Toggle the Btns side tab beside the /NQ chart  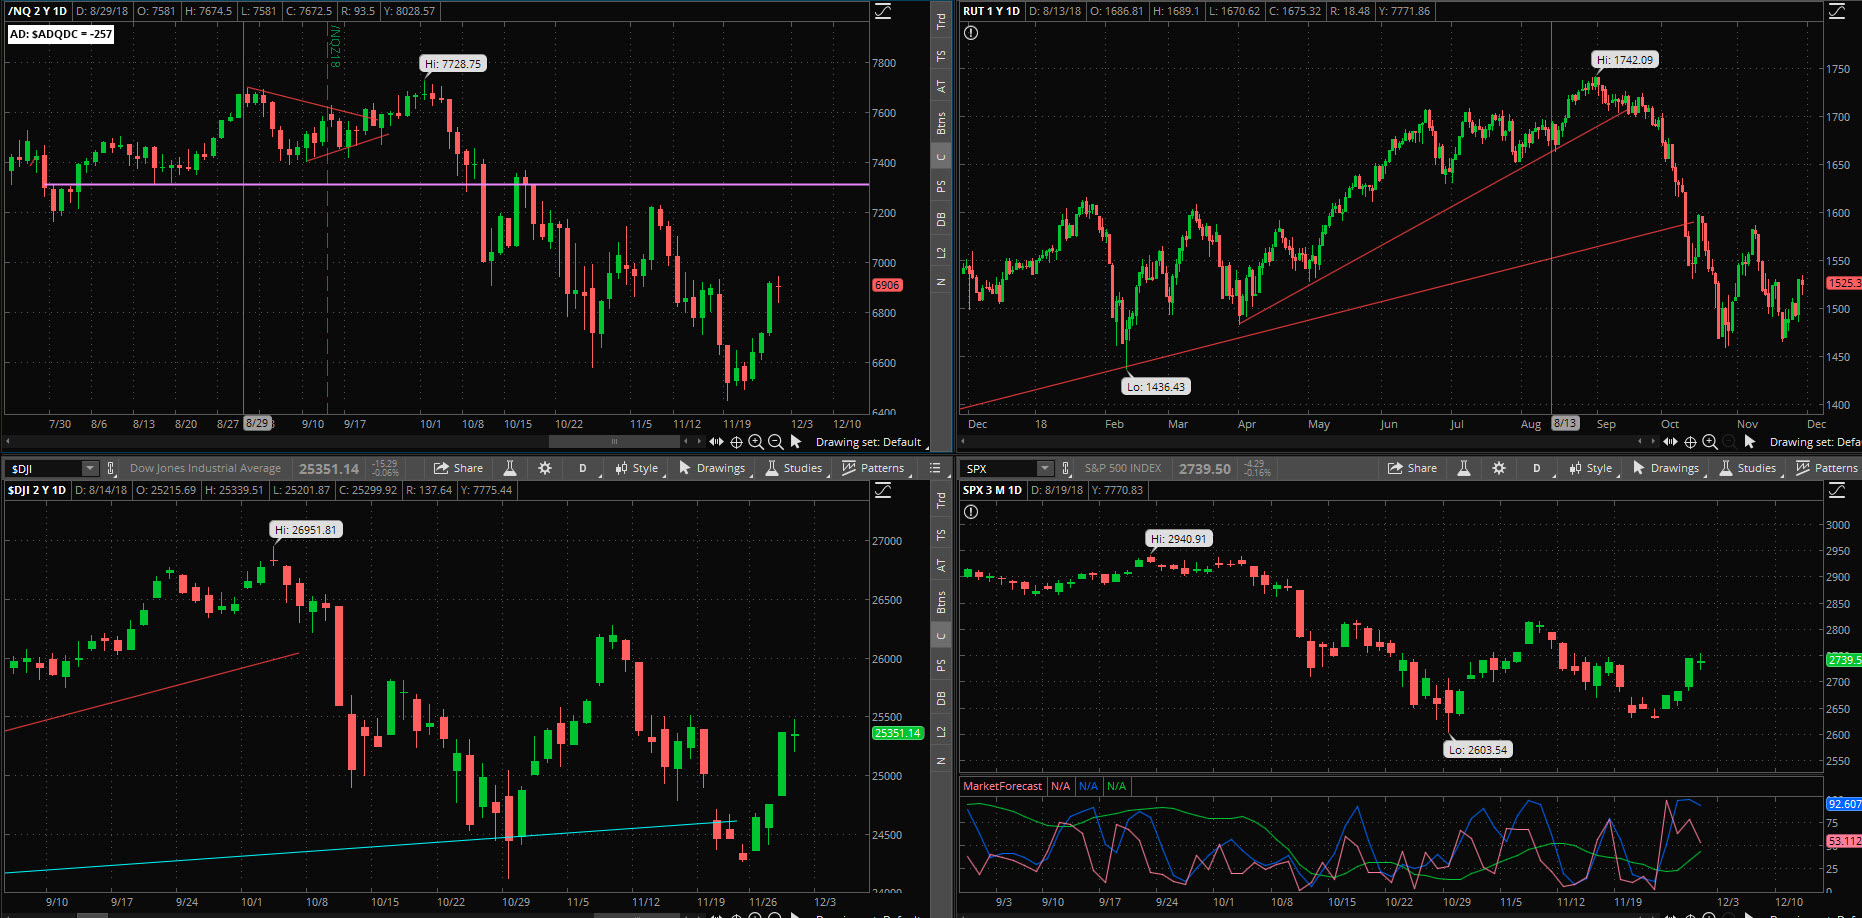941,124
